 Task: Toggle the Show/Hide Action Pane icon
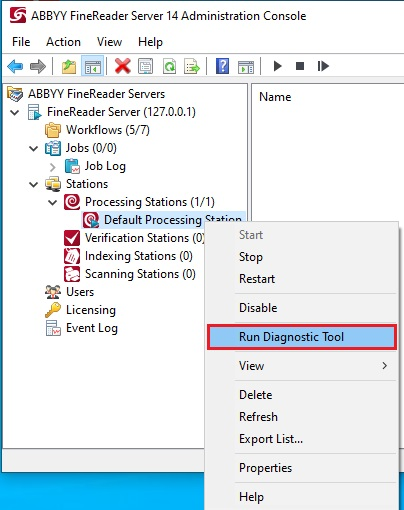246,66
